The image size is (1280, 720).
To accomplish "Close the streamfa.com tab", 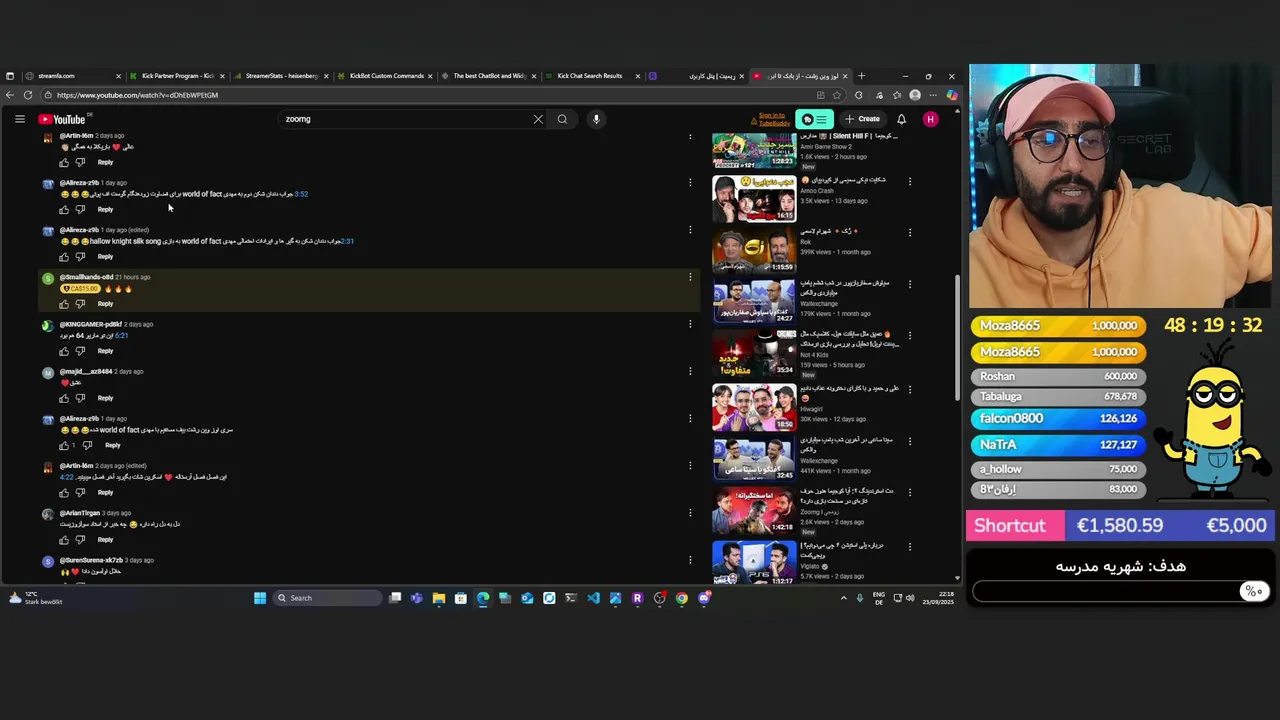I will point(118,76).
